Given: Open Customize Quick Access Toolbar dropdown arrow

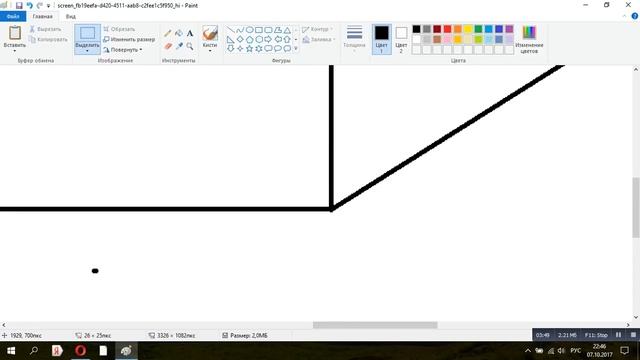Looking at the screenshot, I should [49, 6].
